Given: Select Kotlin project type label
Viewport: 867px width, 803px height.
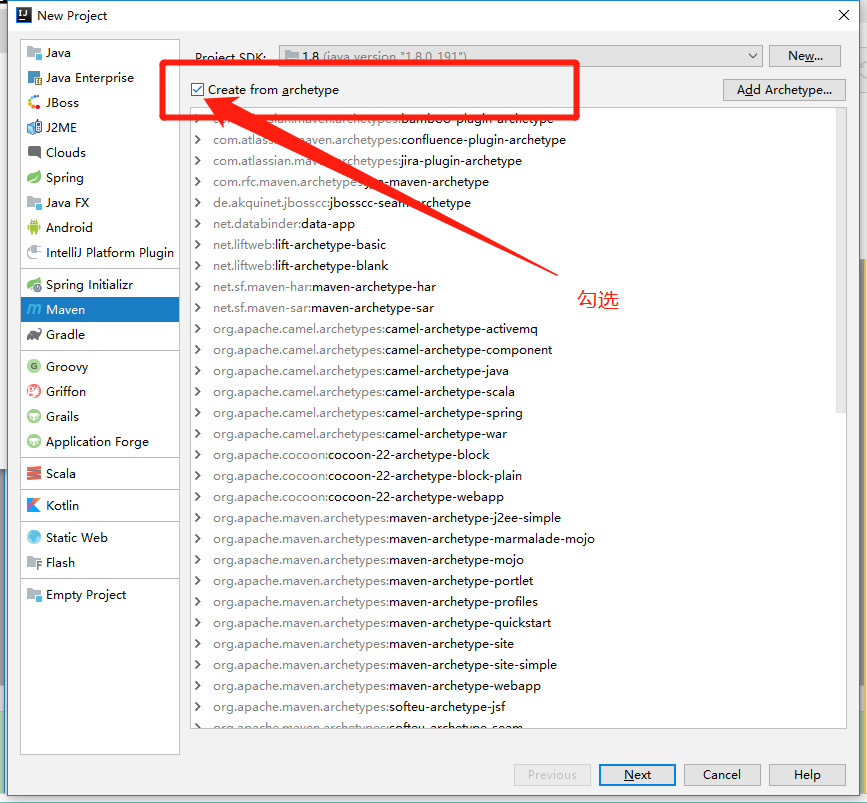Looking at the screenshot, I should pos(62,505).
